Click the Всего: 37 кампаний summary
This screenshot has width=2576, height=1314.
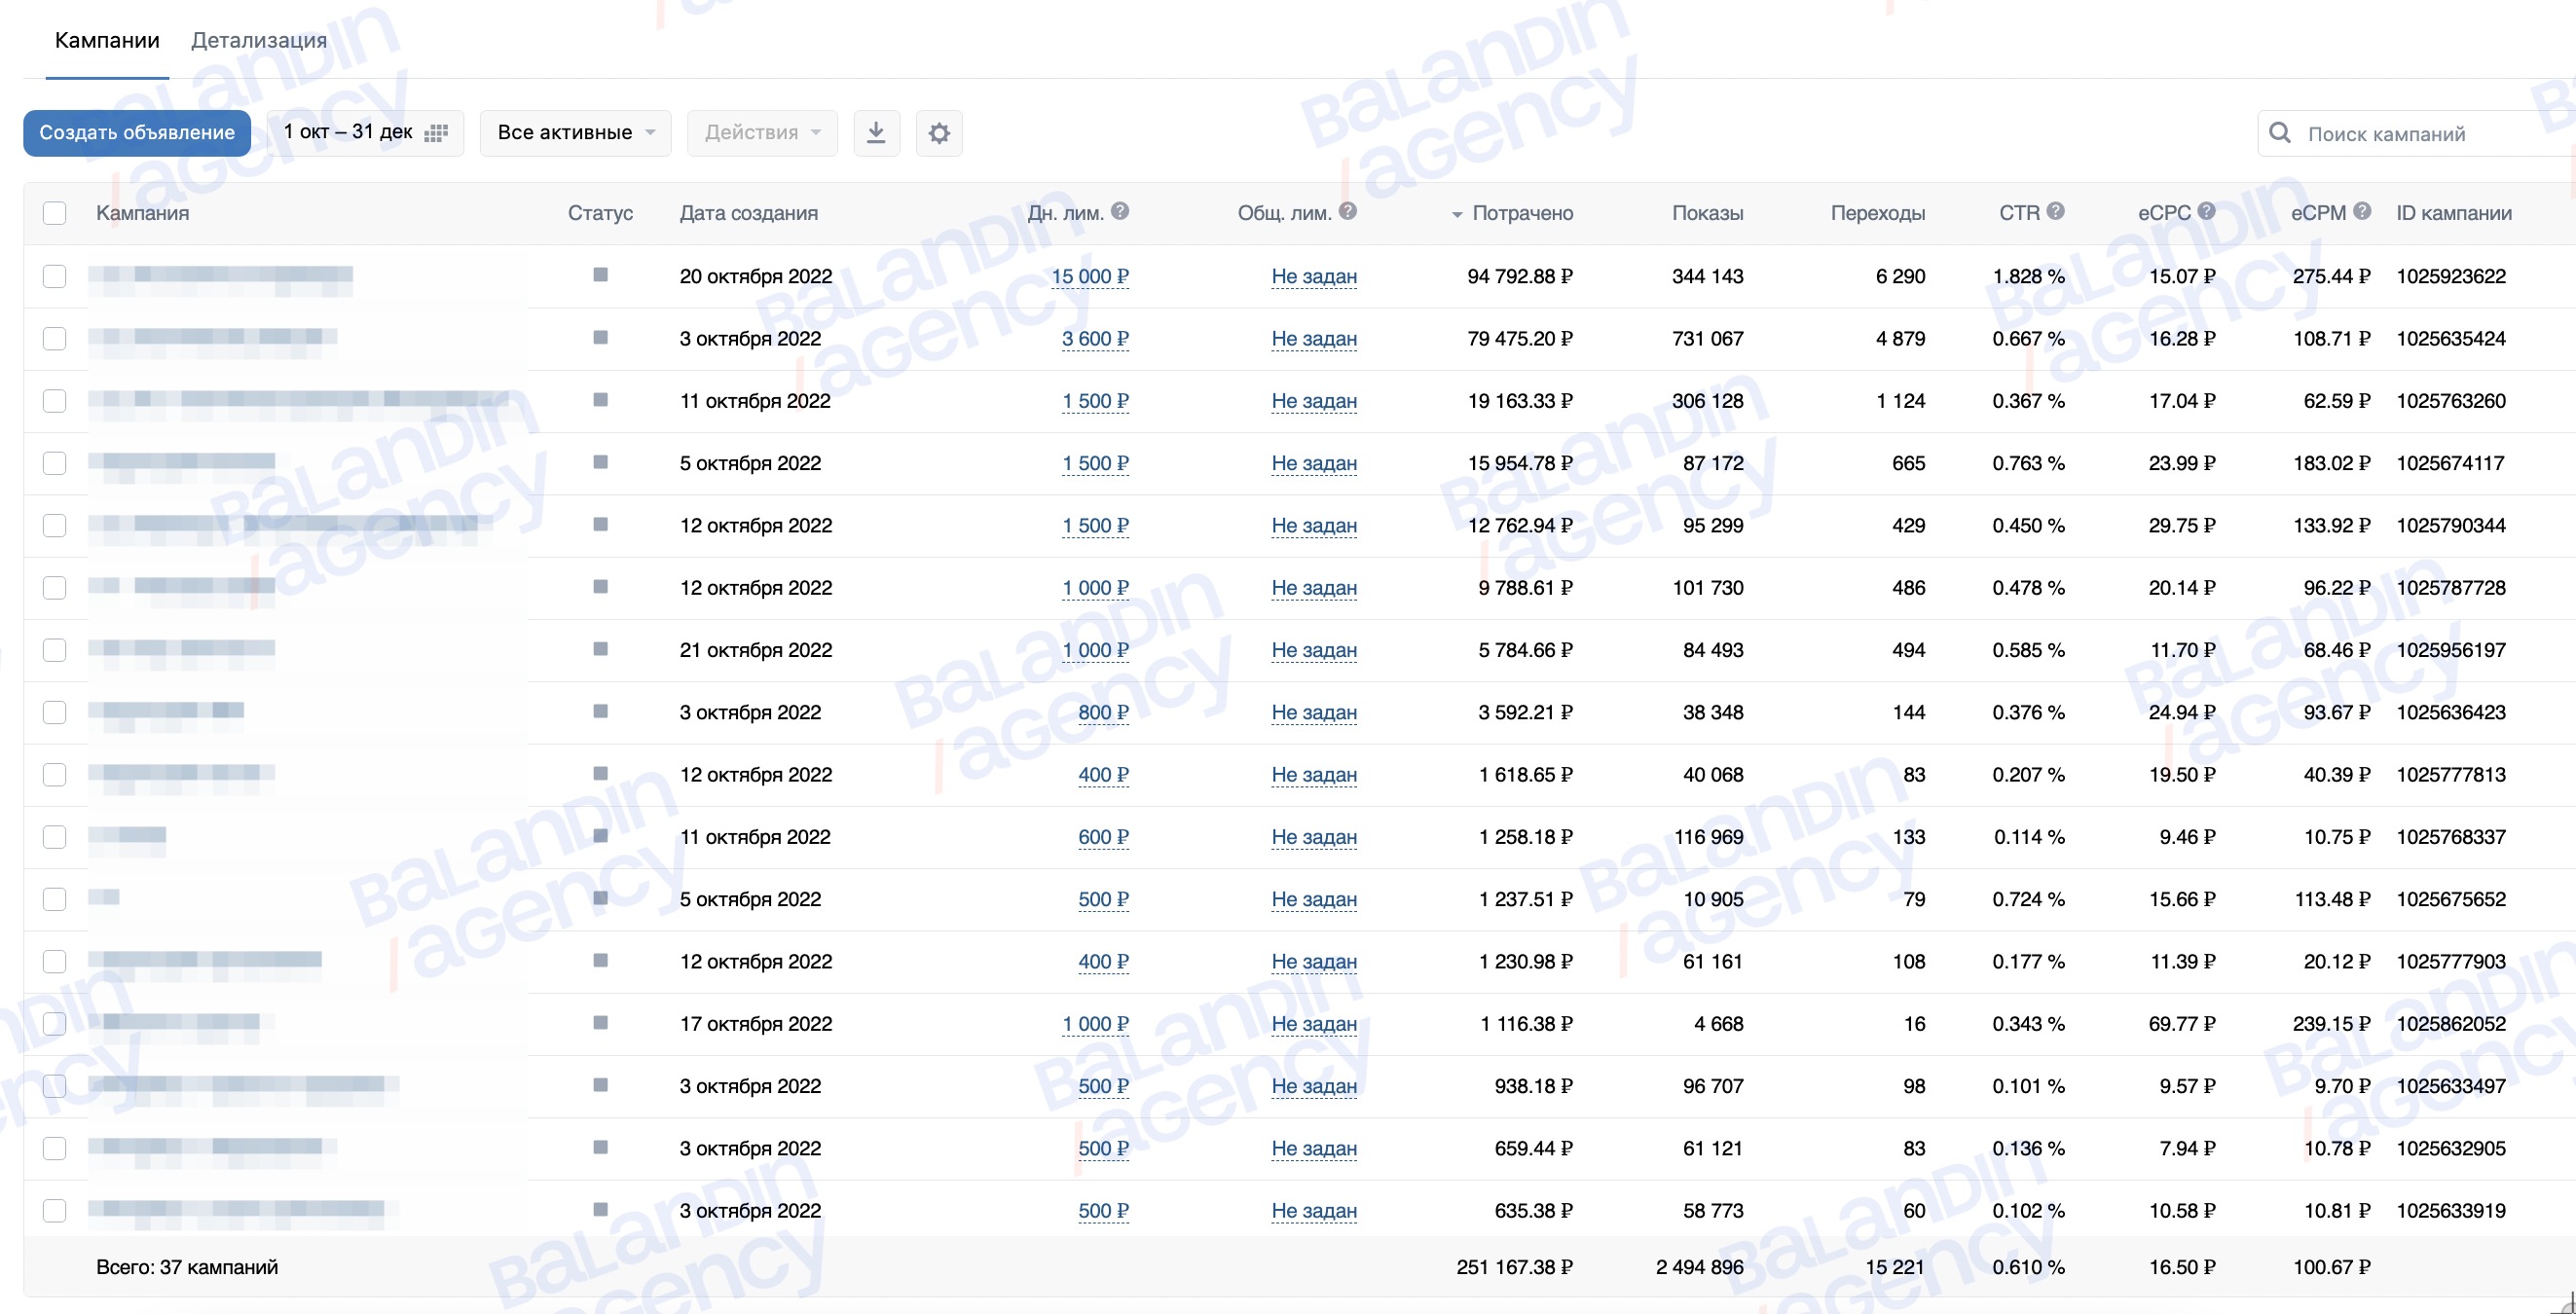pos(187,1267)
